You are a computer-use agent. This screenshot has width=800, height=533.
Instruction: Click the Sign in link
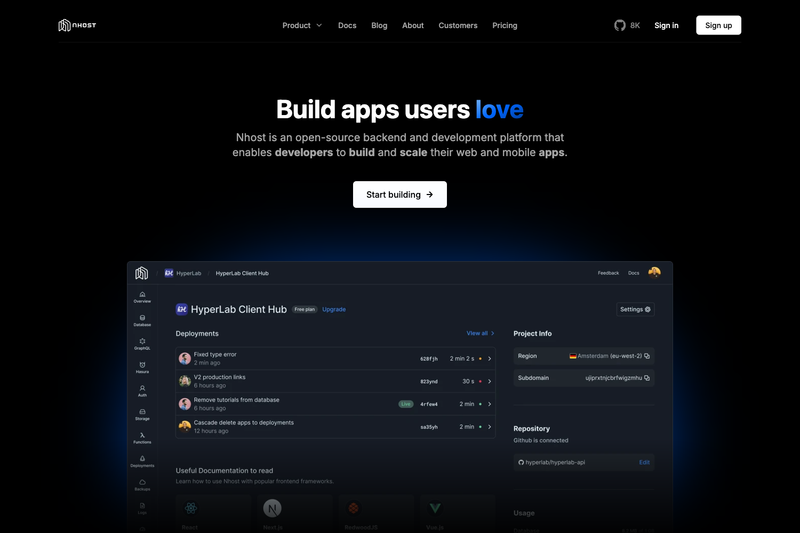666,26
